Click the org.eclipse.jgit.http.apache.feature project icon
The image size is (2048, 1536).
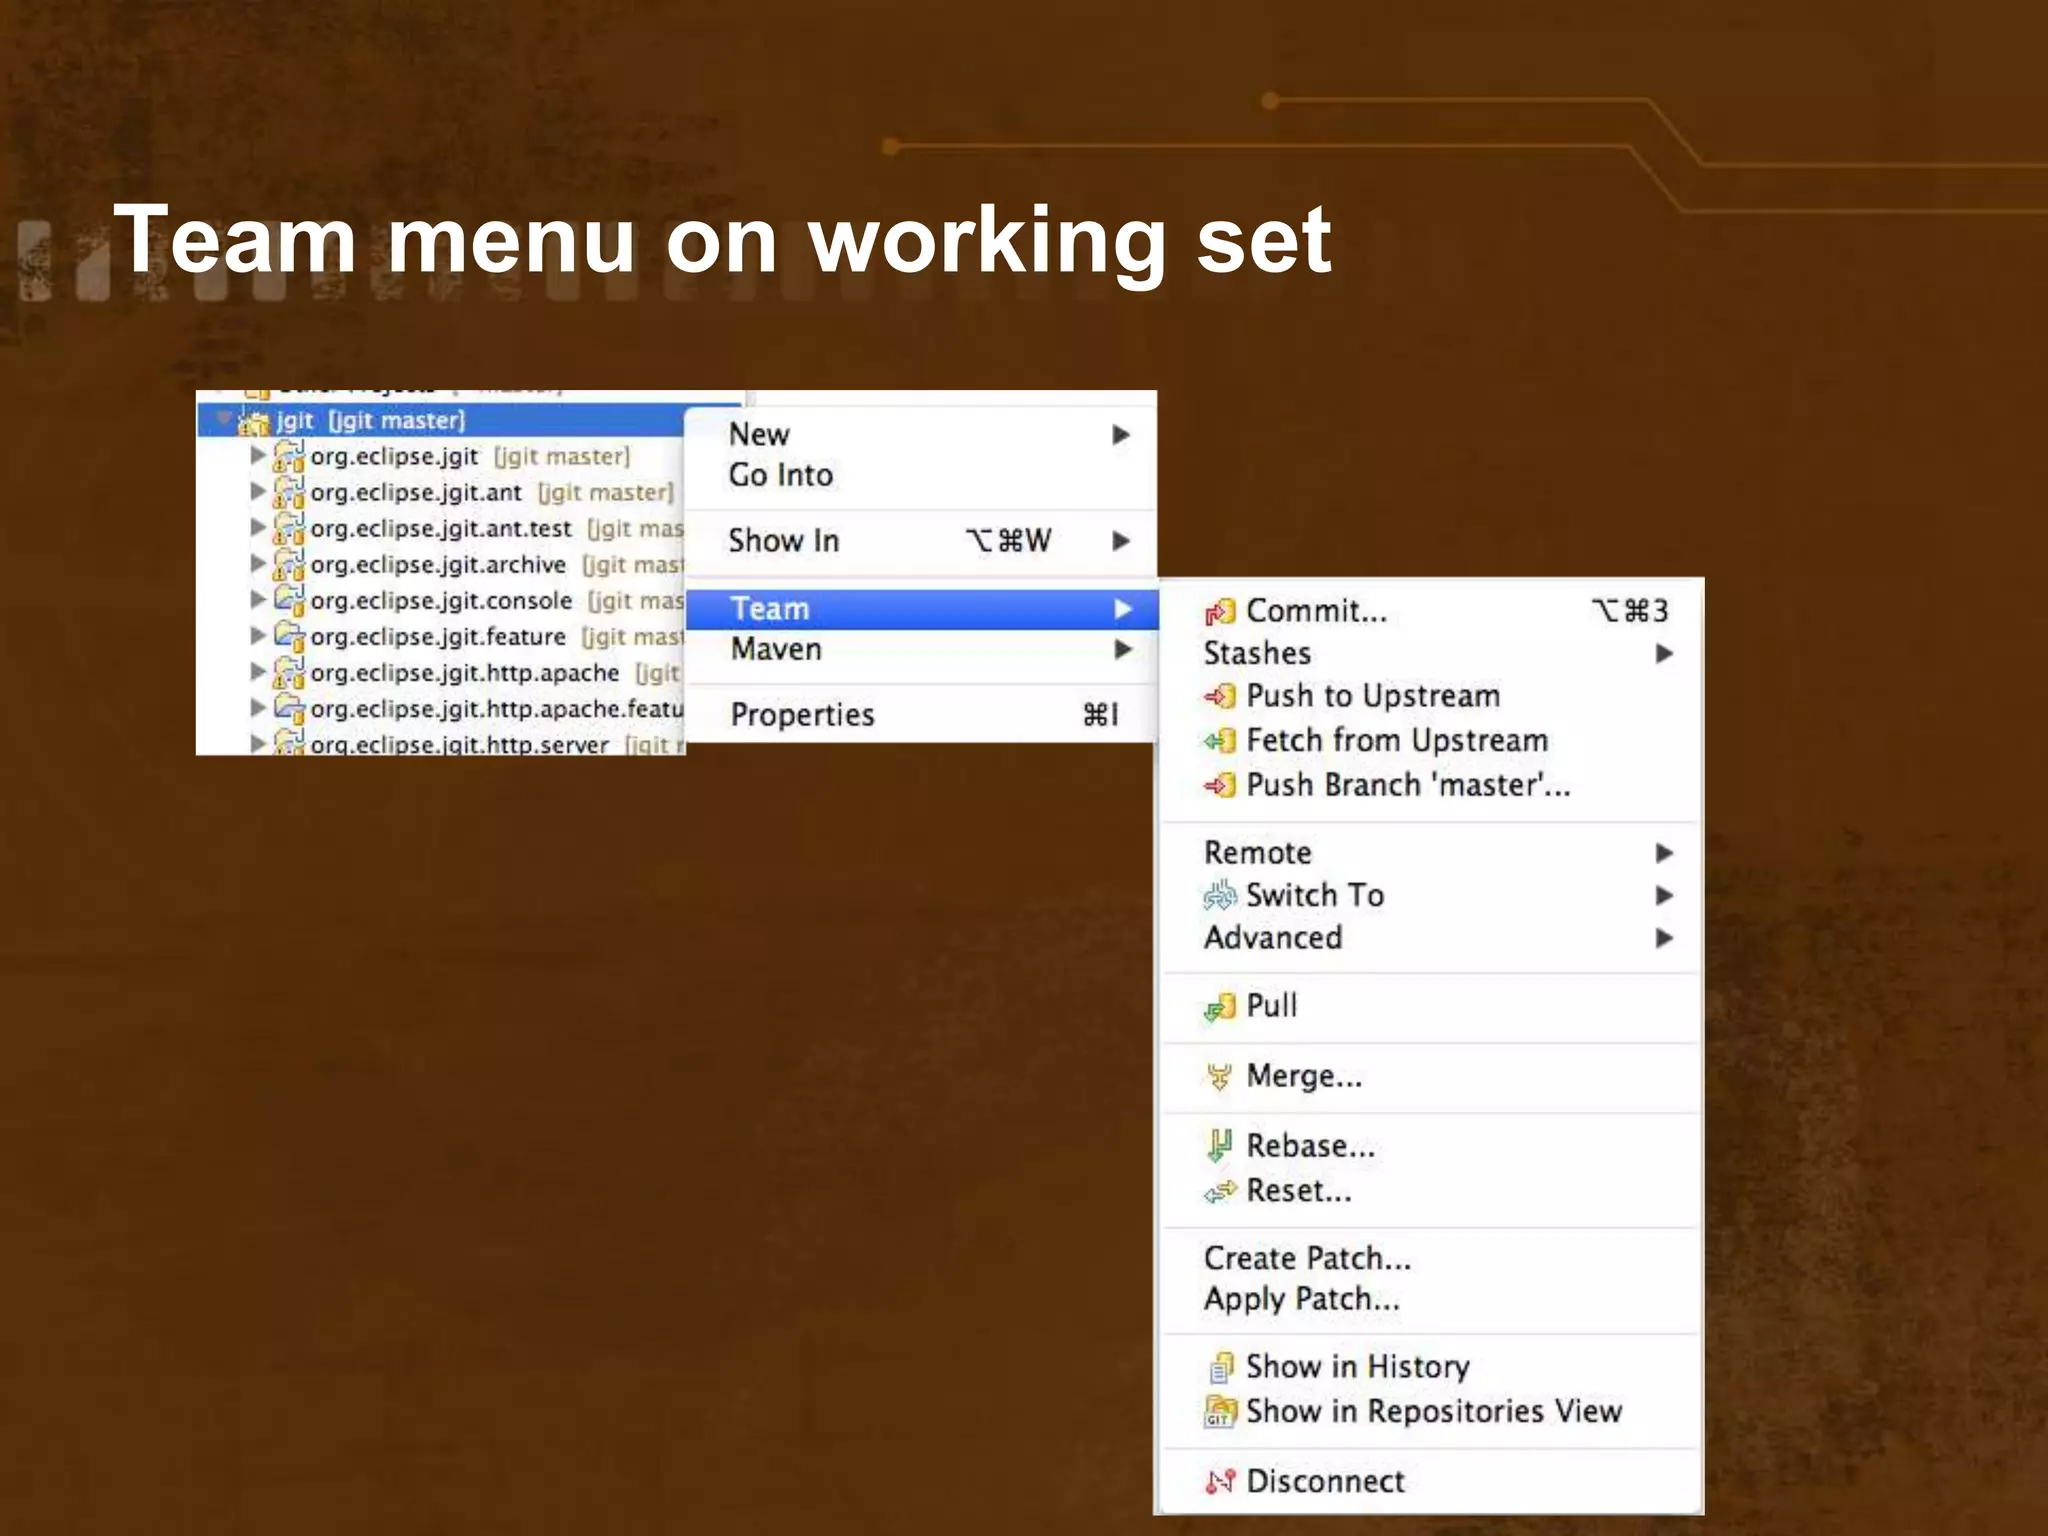click(x=289, y=709)
